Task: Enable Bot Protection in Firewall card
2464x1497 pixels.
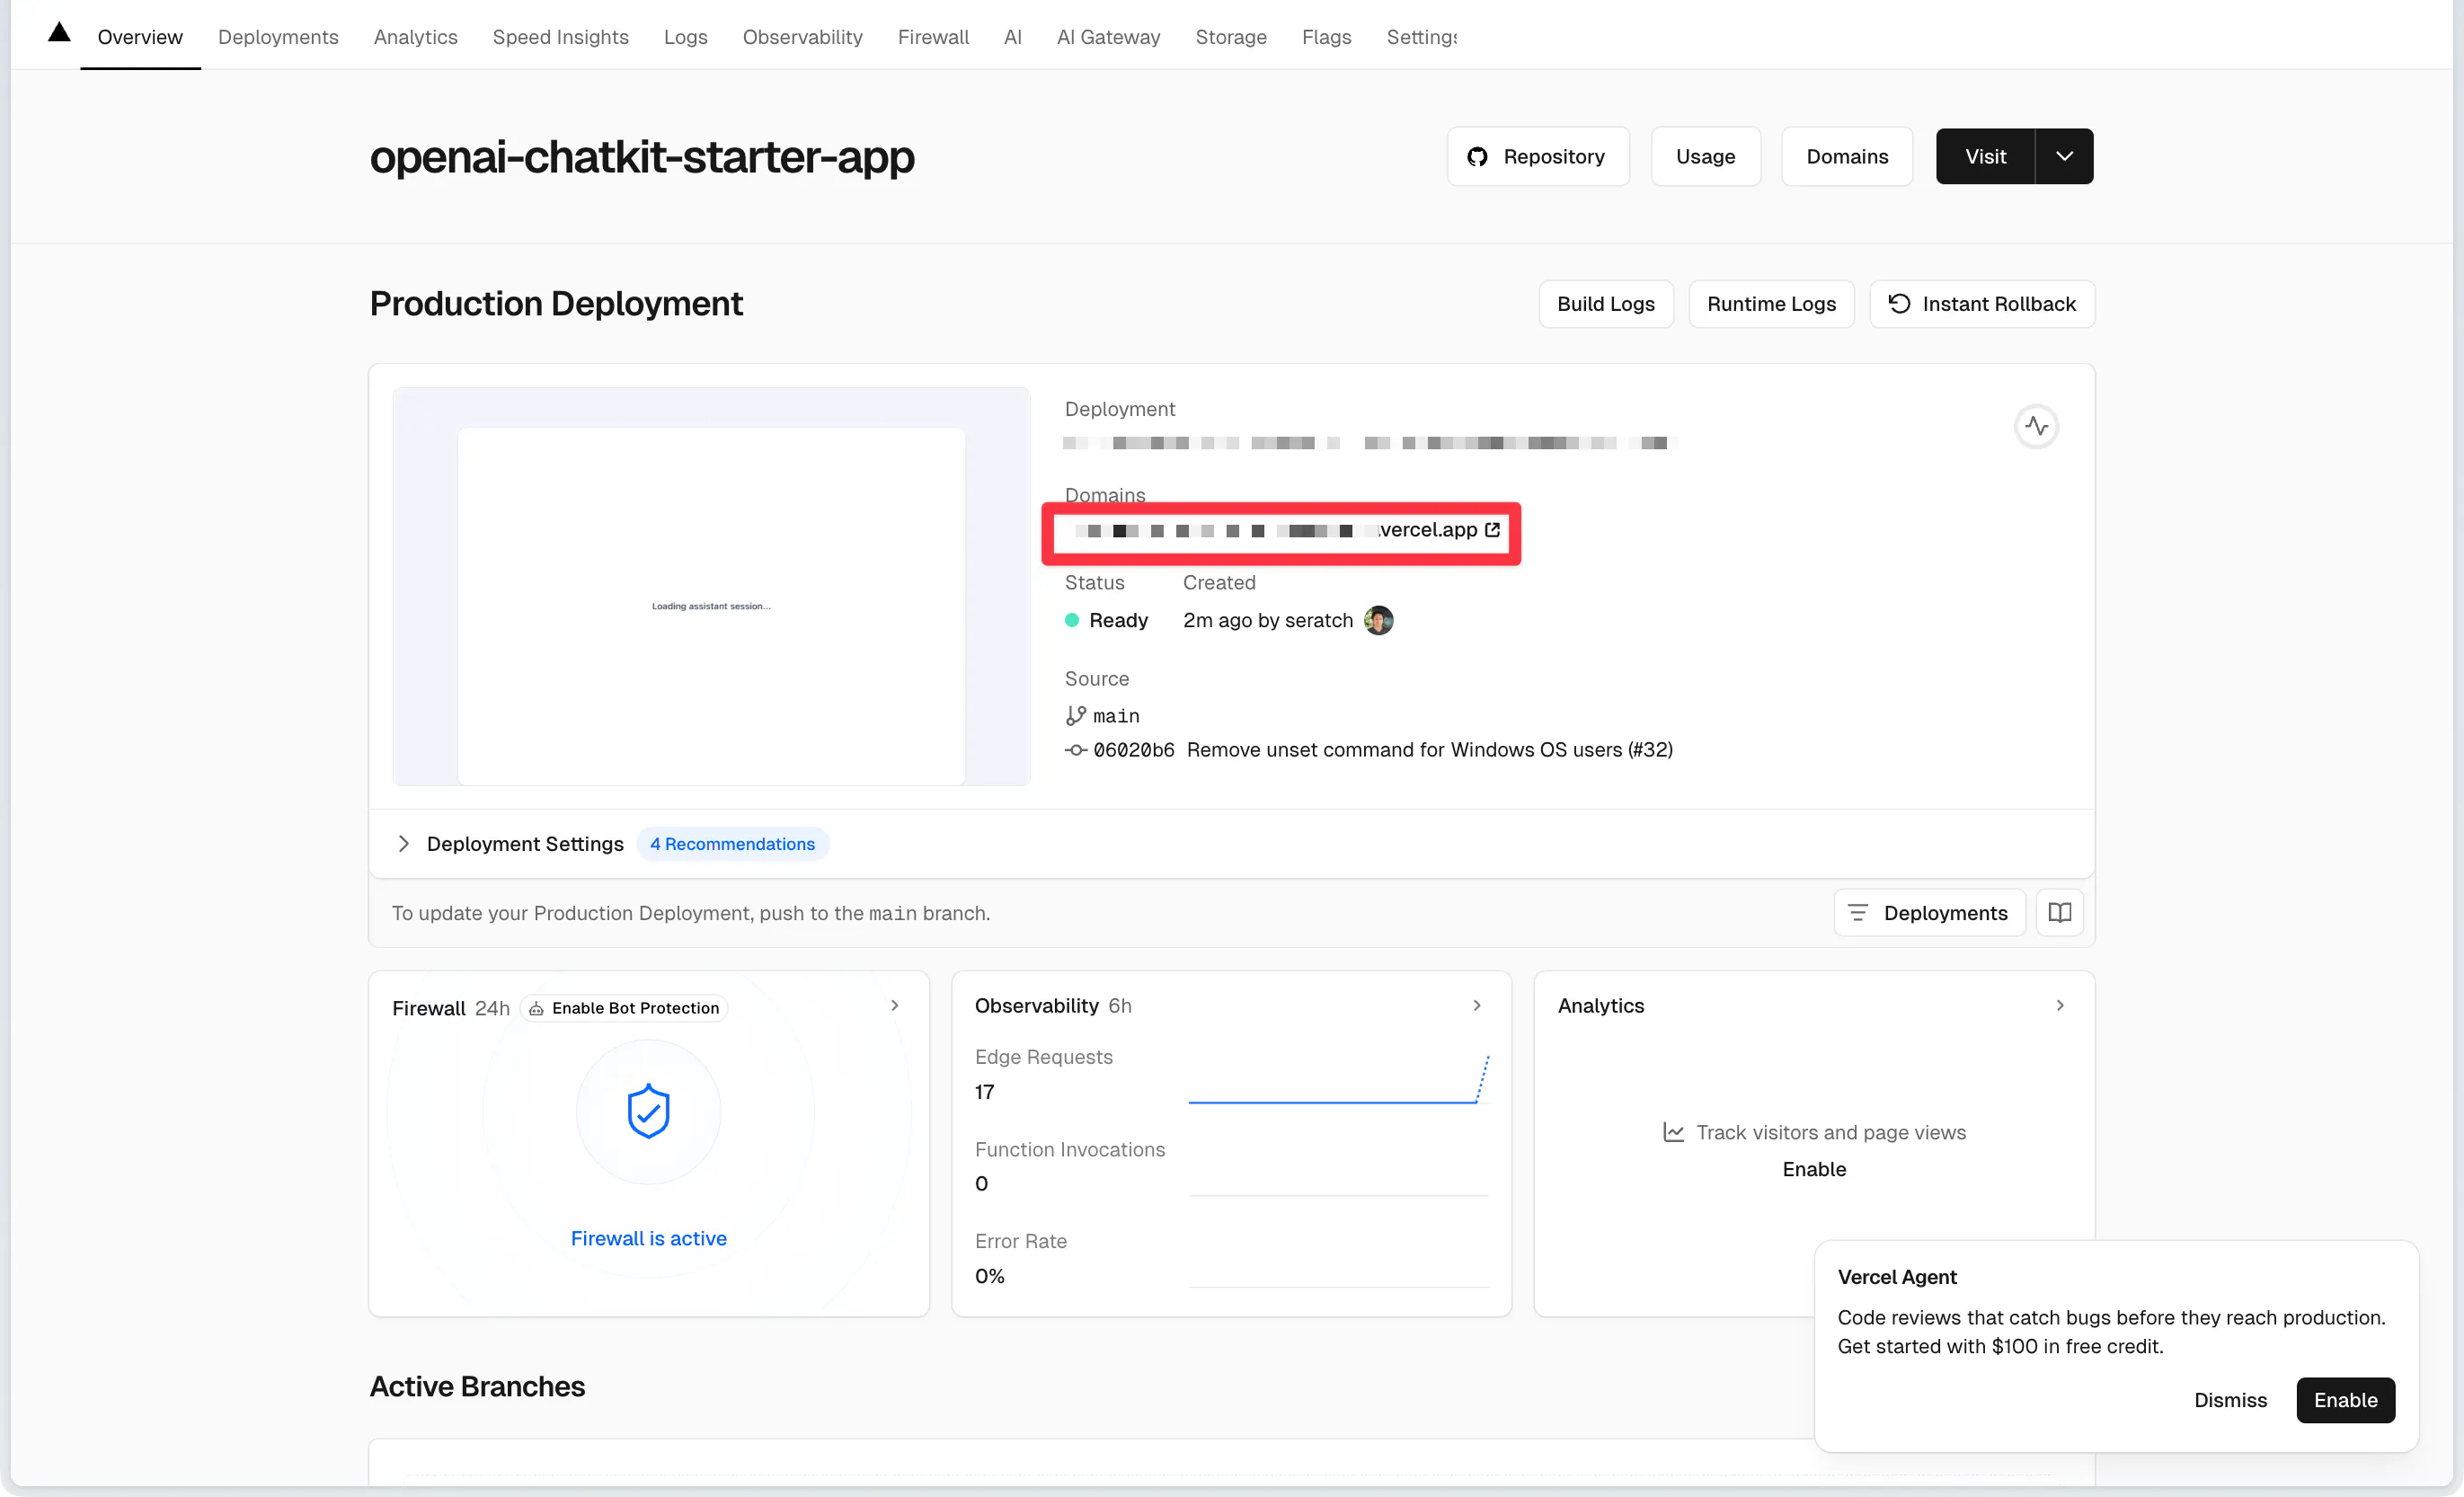Action: pyautogui.click(x=624, y=1008)
